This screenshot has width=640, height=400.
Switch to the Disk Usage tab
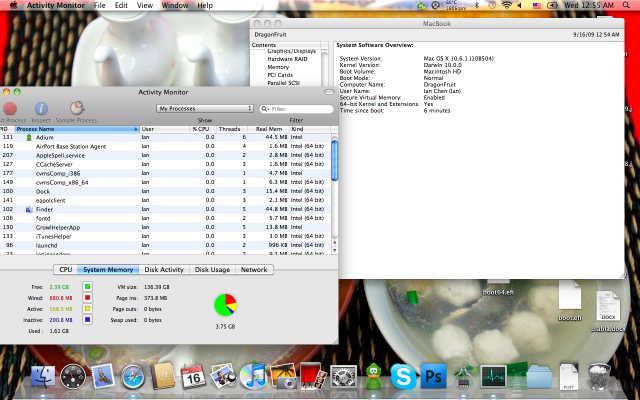pyautogui.click(x=212, y=269)
